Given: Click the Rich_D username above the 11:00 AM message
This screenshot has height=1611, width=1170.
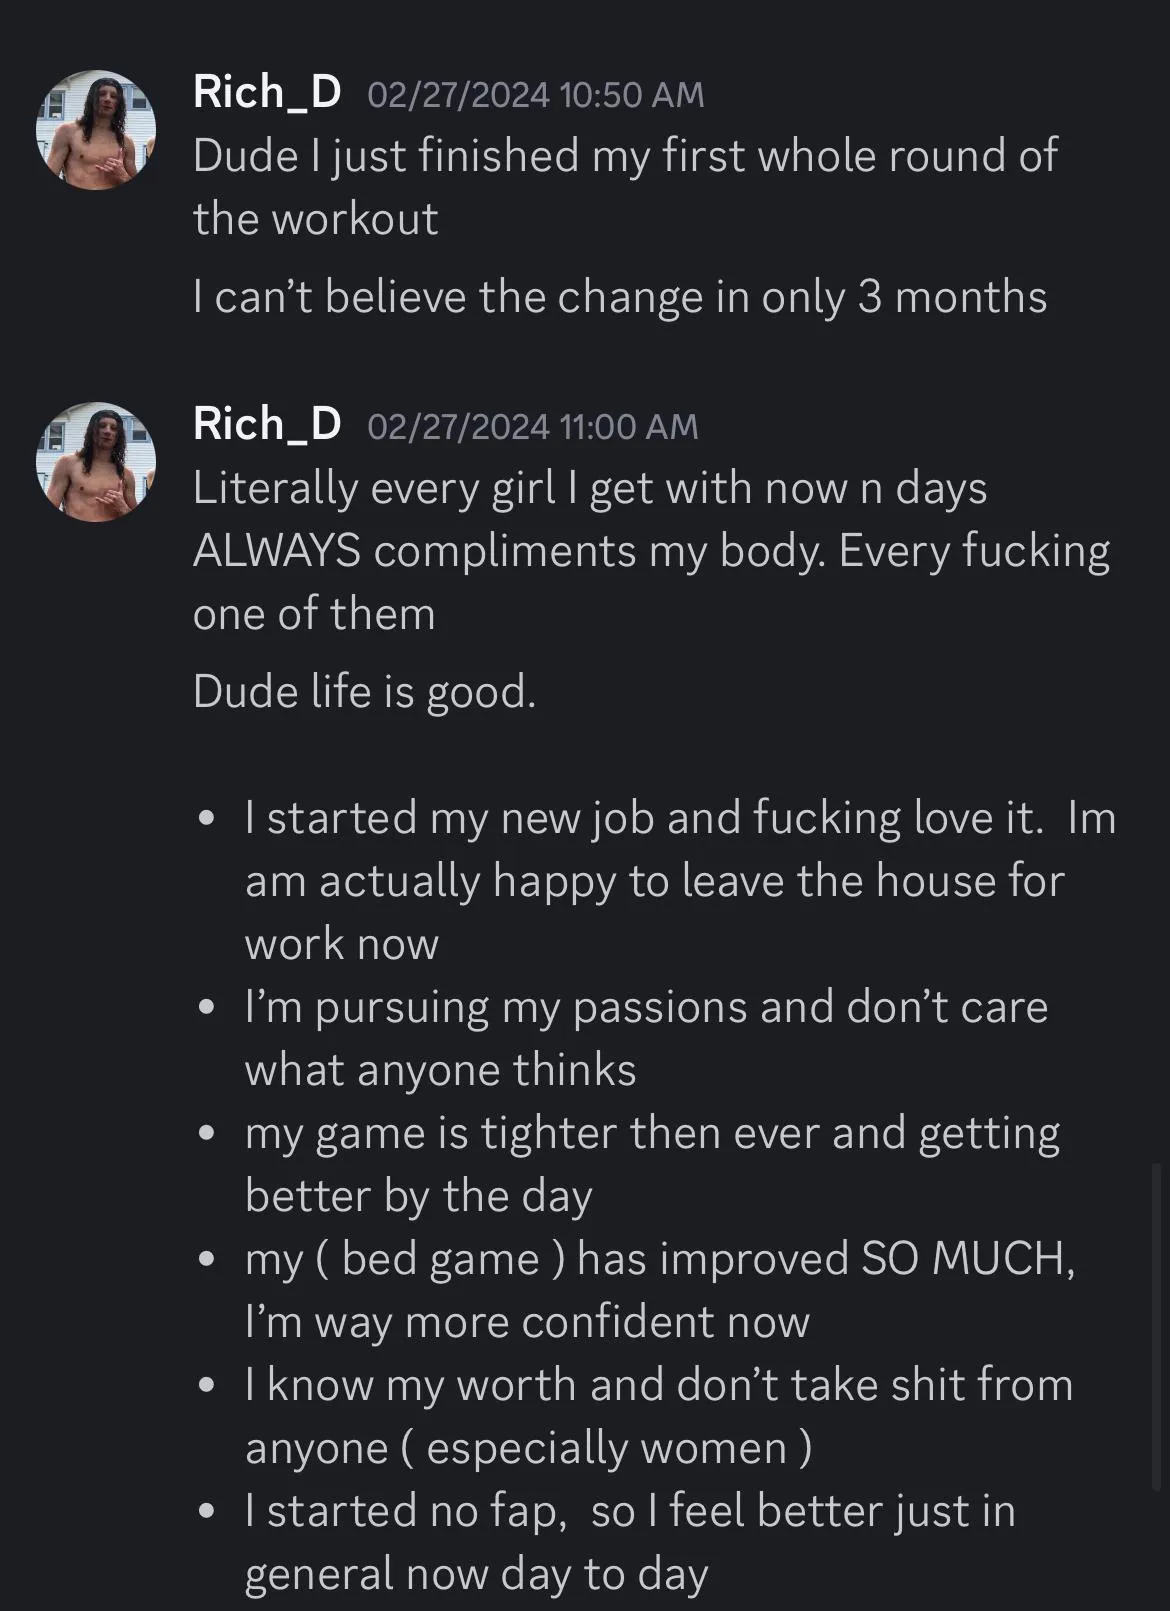Looking at the screenshot, I should (x=266, y=424).
